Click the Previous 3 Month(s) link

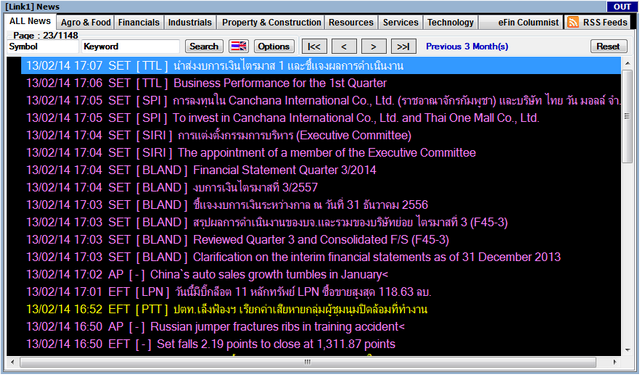pos(467,47)
